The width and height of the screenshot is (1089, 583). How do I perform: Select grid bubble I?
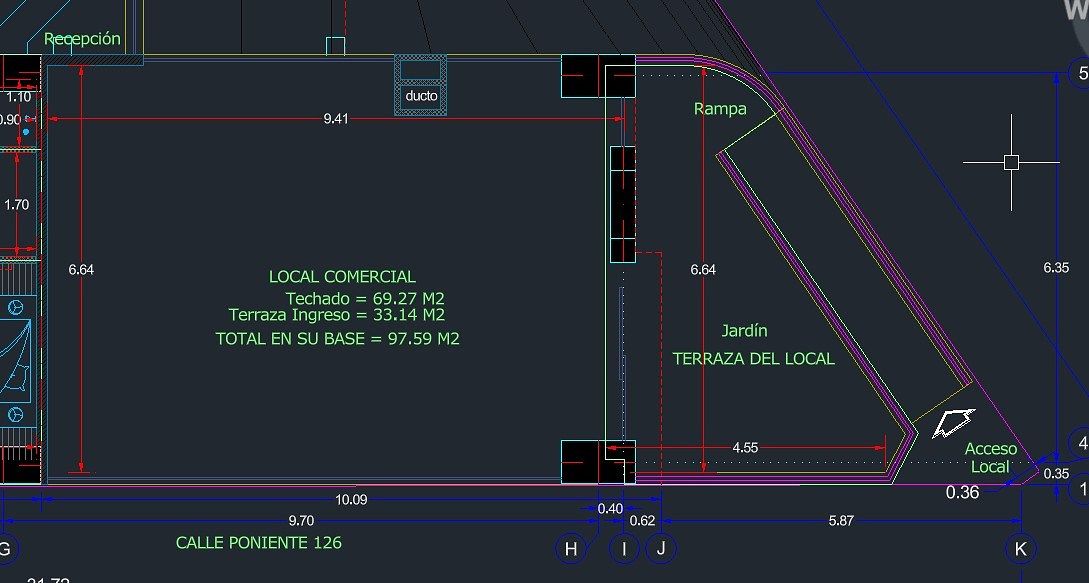(x=624, y=548)
